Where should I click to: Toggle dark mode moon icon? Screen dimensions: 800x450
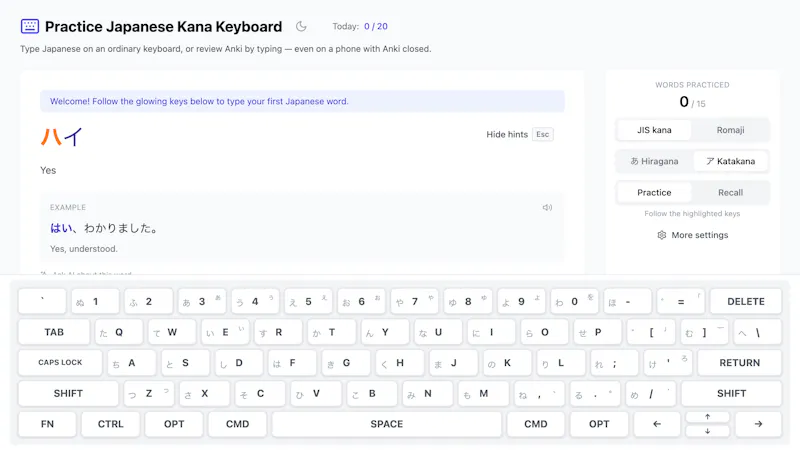(x=302, y=26)
